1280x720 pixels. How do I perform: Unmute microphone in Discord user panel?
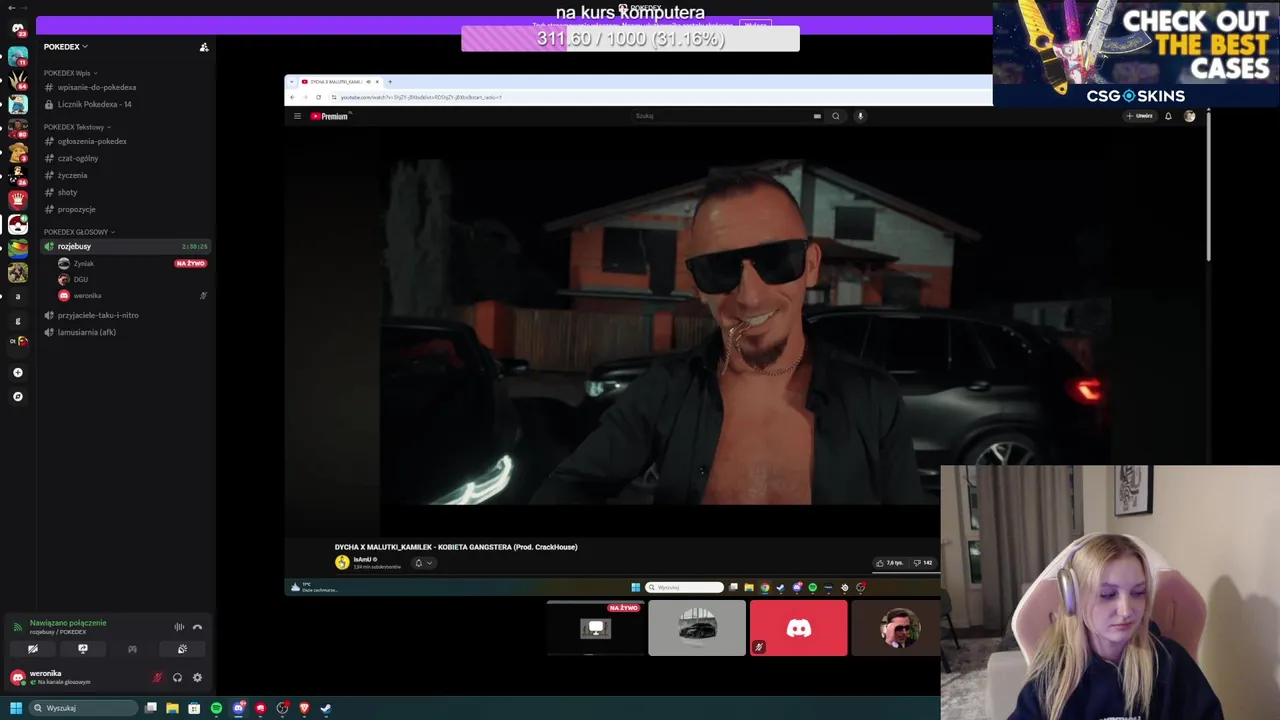tap(157, 678)
